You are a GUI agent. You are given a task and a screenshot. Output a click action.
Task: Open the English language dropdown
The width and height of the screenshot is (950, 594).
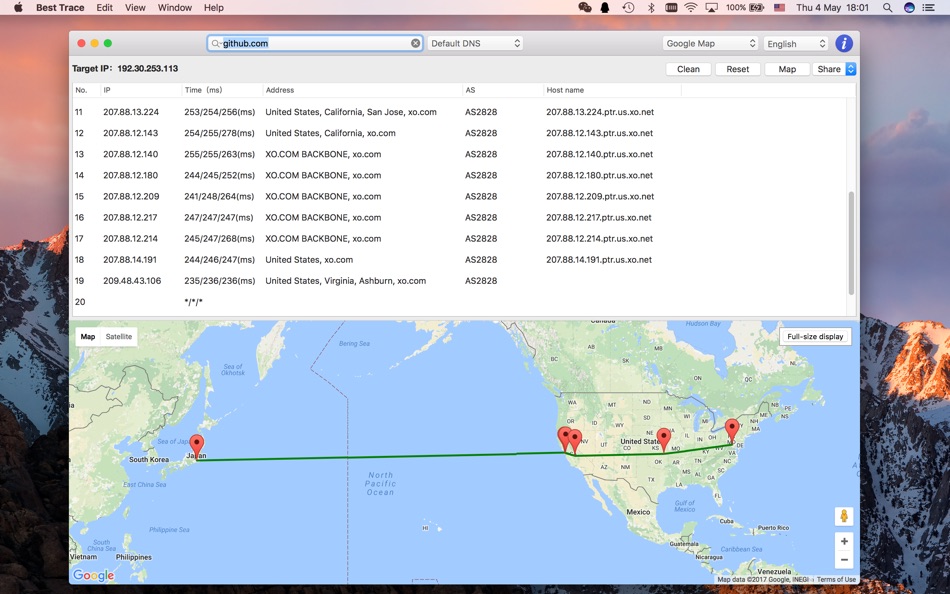tap(796, 44)
